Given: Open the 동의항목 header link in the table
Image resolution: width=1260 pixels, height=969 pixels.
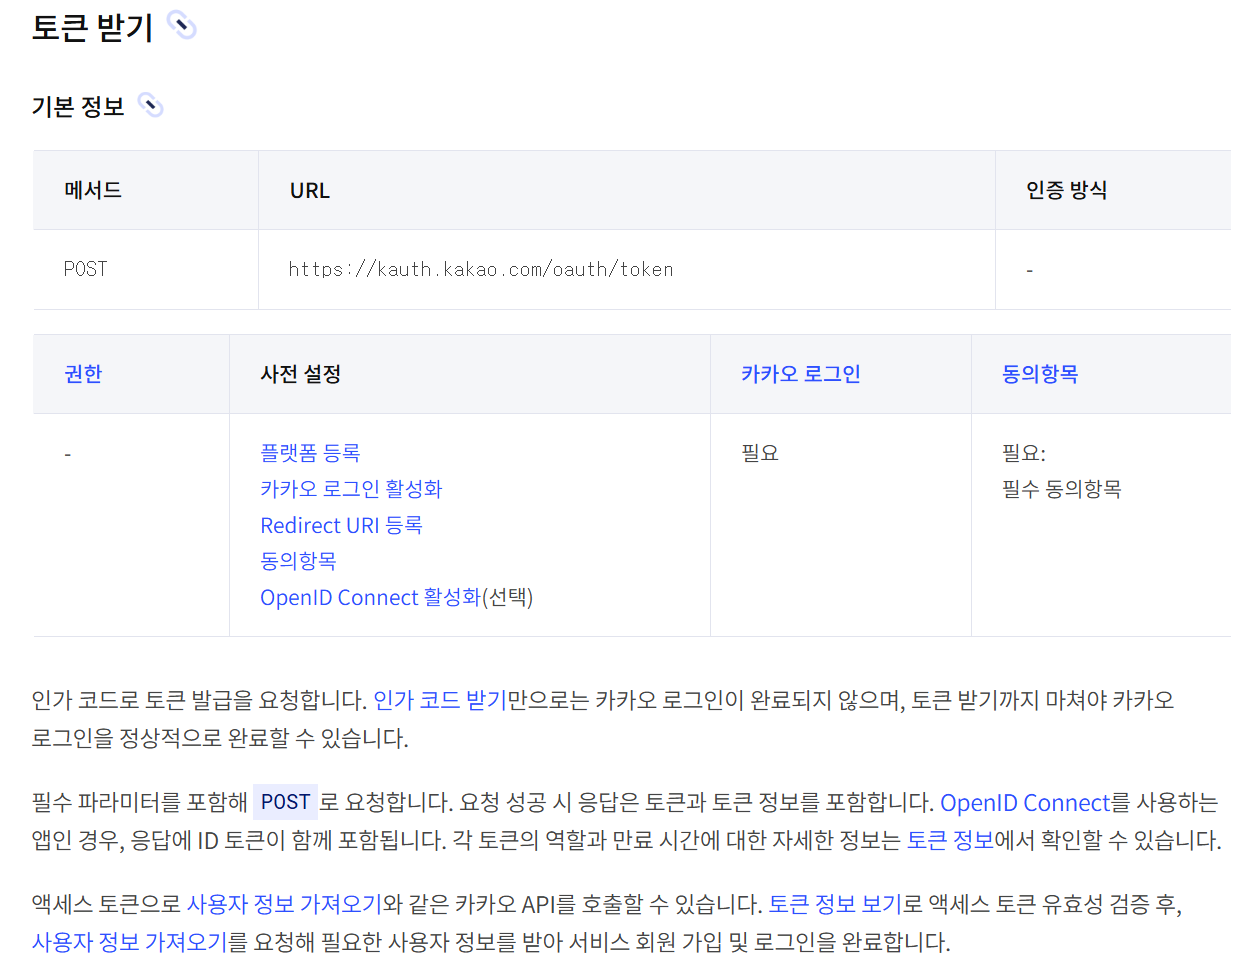Looking at the screenshot, I should 1040,374.
